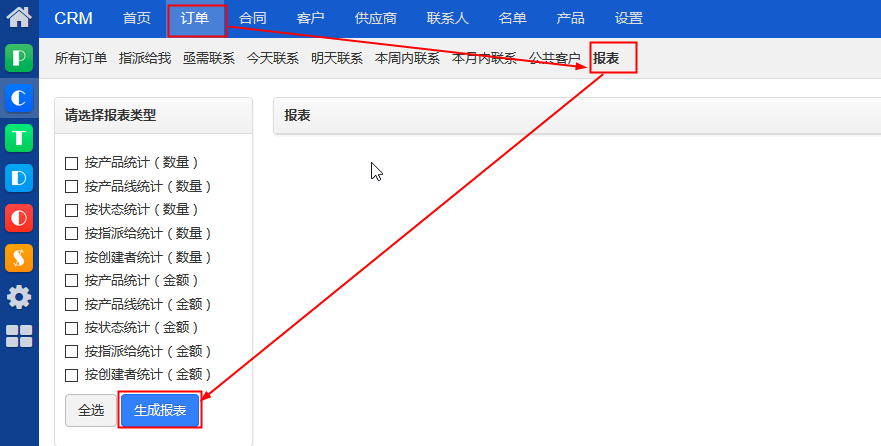Viewport: 881px width, 446px height.
Task: Open the blue D app icon
Action: click(x=19, y=178)
